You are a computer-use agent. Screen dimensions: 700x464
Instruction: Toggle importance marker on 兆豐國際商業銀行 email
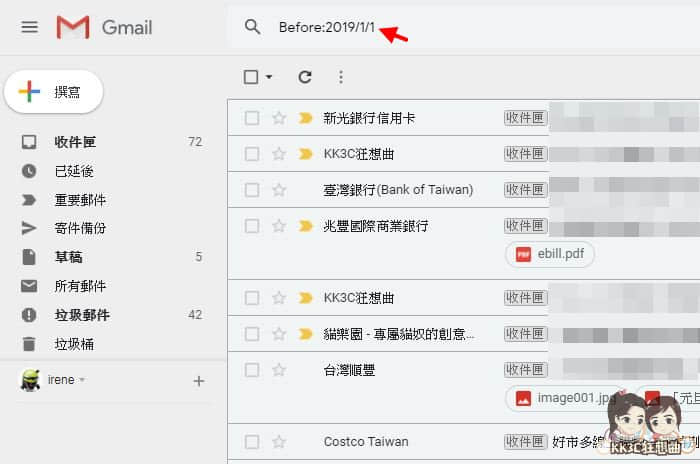click(306, 226)
